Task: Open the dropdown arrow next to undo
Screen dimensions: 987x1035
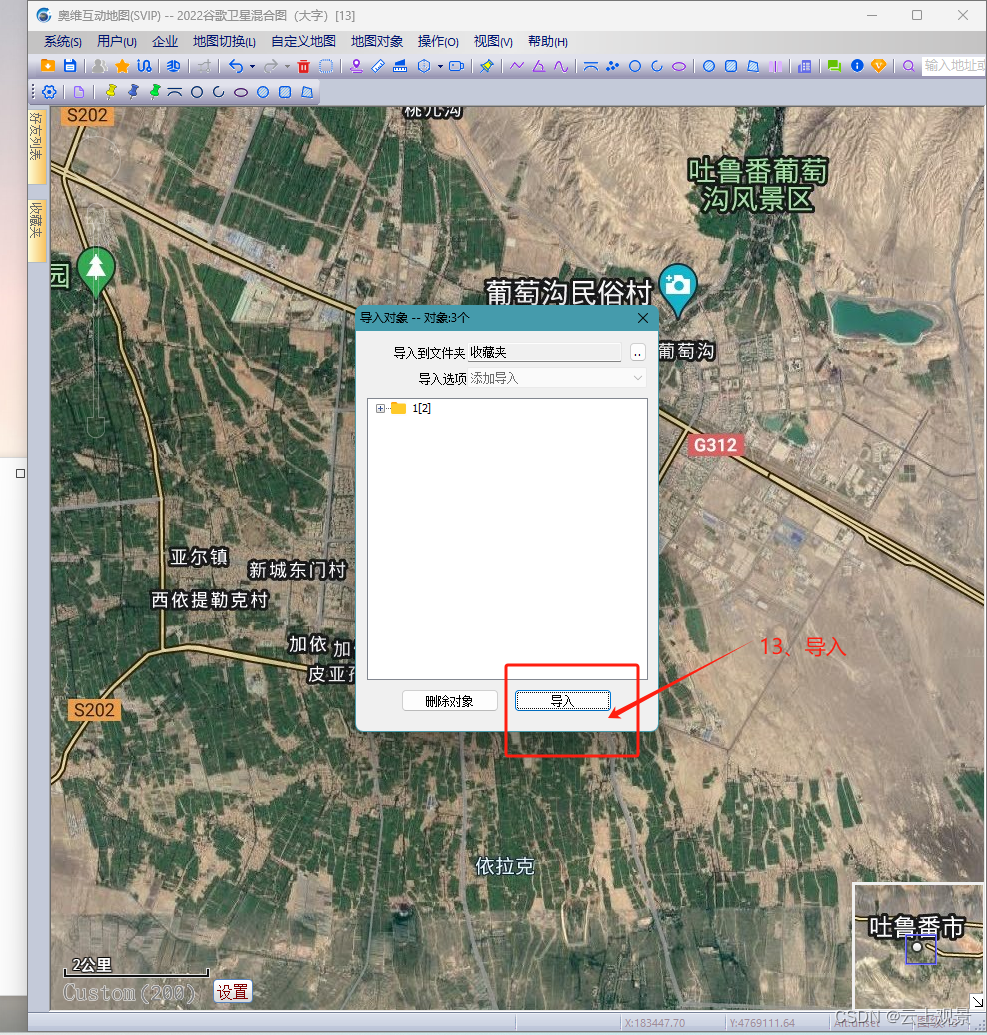Action: point(252,67)
